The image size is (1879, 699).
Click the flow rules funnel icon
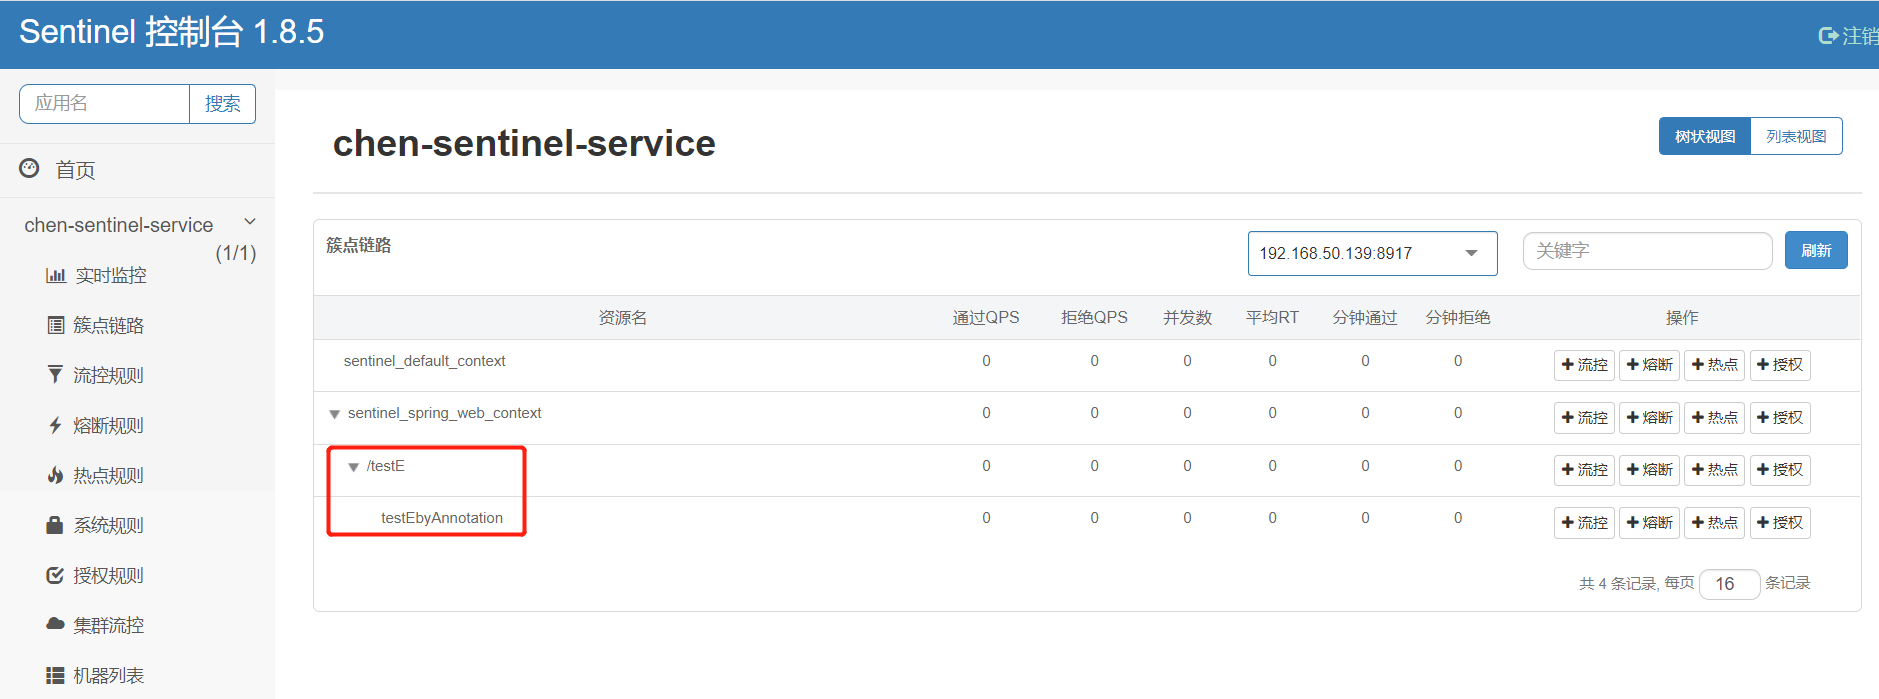tap(55, 375)
